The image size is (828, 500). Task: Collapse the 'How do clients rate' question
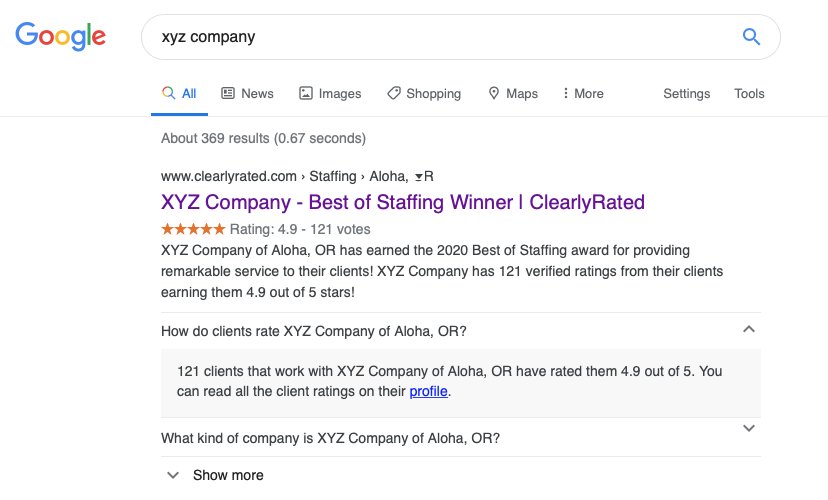tap(749, 329)
